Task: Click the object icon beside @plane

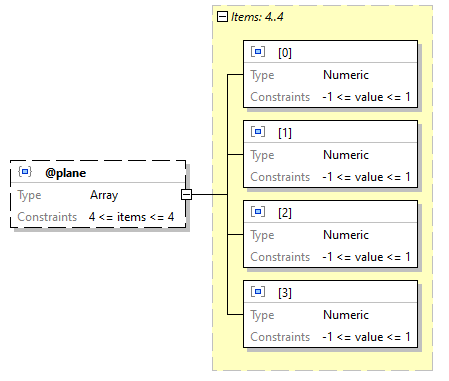Action: click(x=25, y=172)
